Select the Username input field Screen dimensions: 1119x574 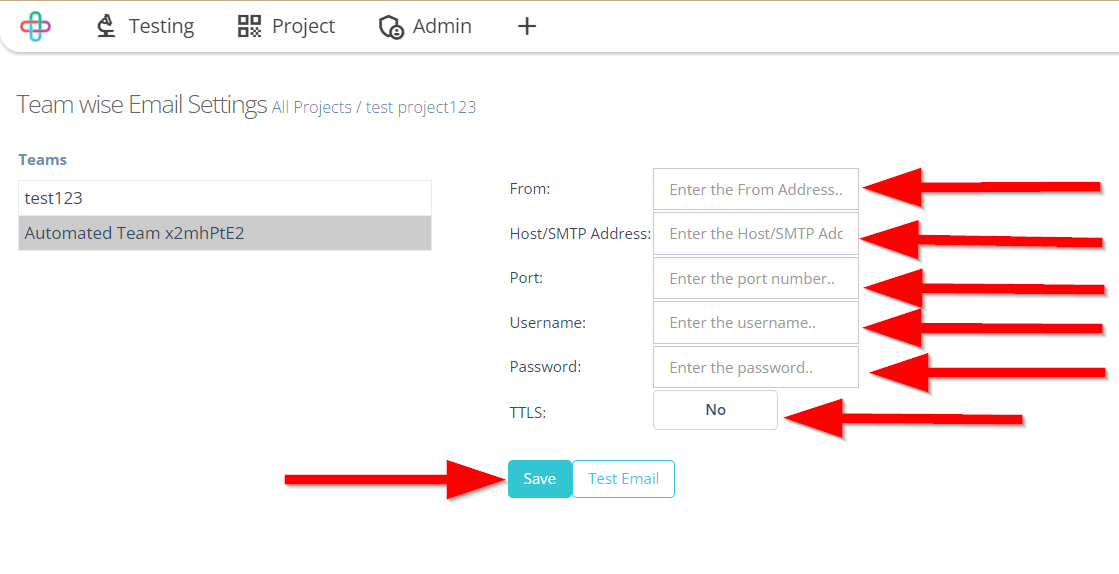coord(756,323)
